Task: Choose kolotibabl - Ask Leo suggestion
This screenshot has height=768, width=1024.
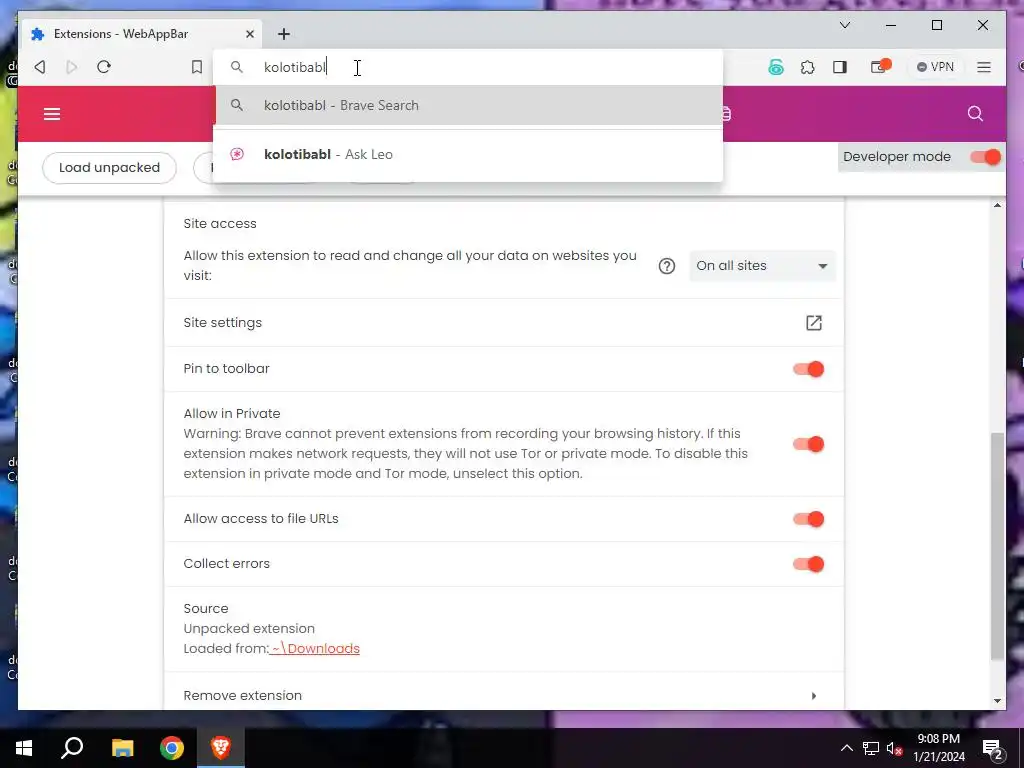Action: [468, 155]
